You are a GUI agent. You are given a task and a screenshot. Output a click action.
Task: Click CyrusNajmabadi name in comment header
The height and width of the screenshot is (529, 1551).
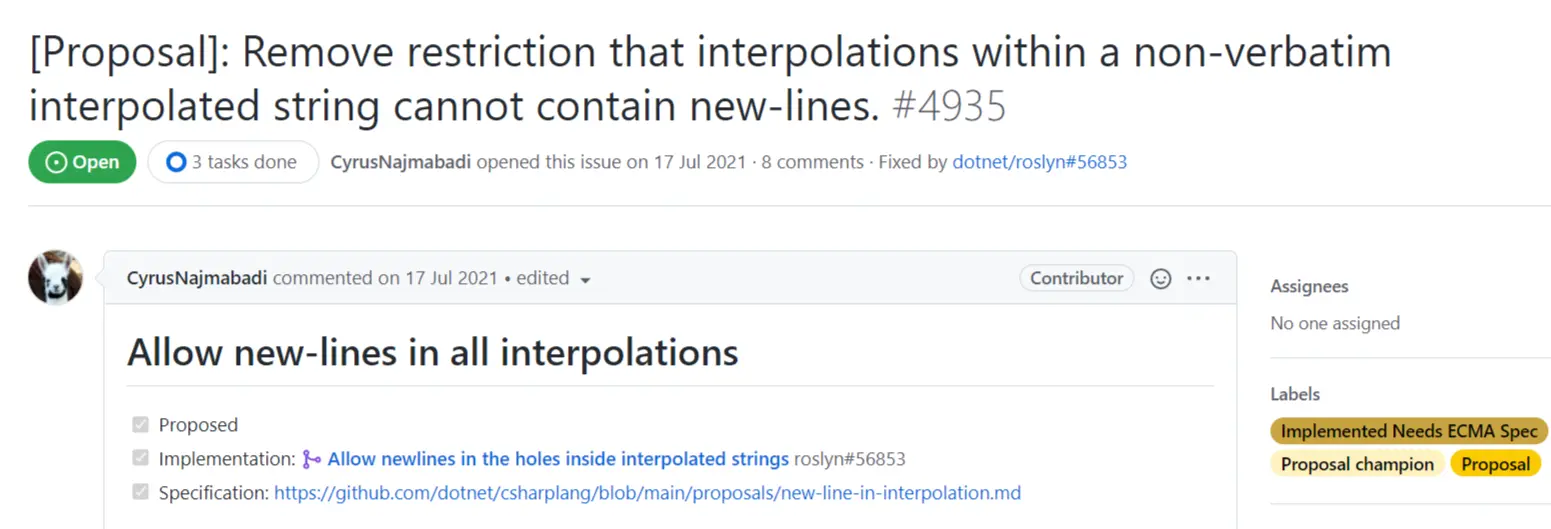pyautogui.click(x=198, y=279)
